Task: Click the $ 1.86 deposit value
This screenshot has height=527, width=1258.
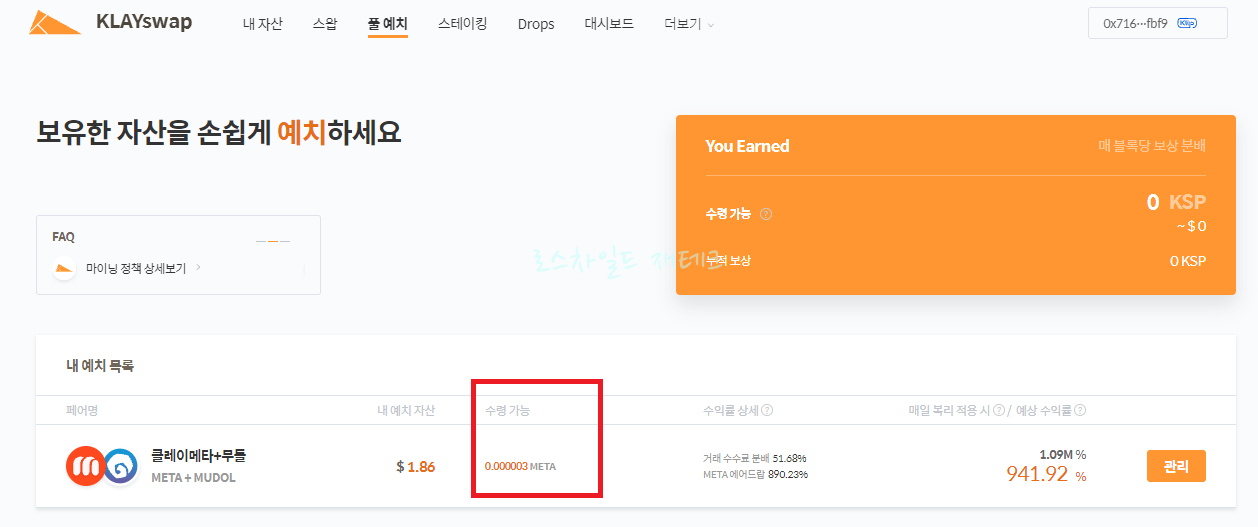Action: (x=415, y=466)
